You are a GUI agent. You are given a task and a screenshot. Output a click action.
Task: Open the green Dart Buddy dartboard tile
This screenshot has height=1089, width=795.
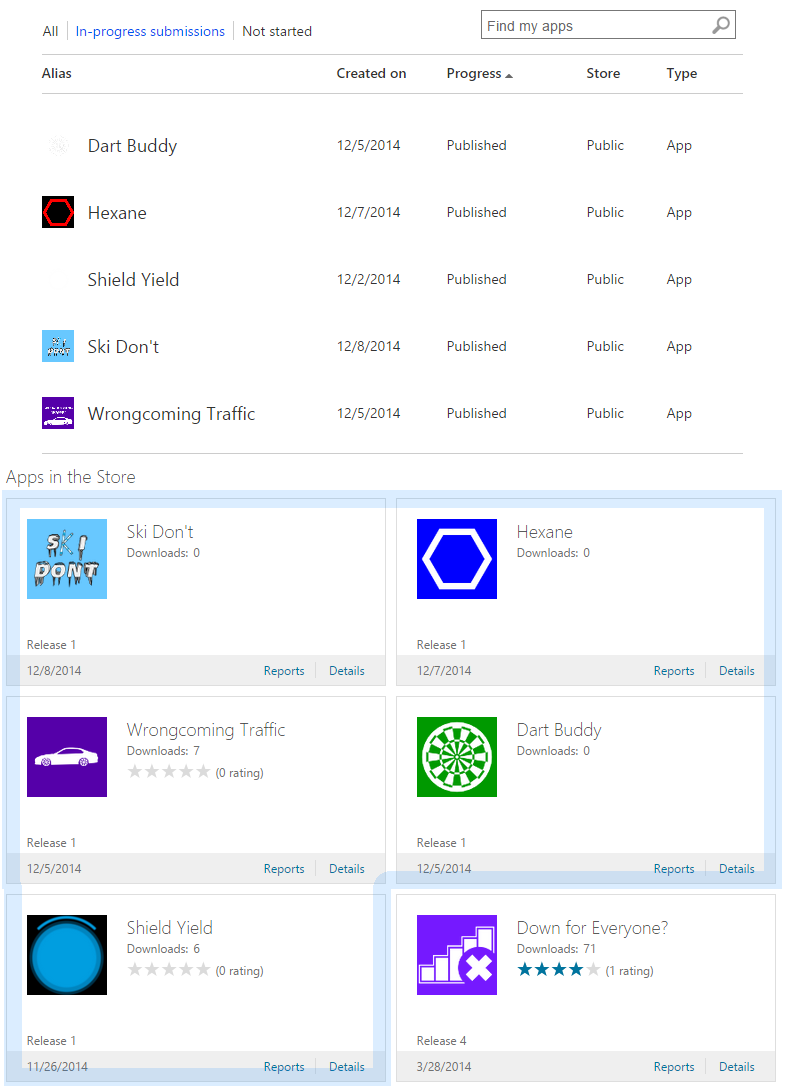(457, 757)
